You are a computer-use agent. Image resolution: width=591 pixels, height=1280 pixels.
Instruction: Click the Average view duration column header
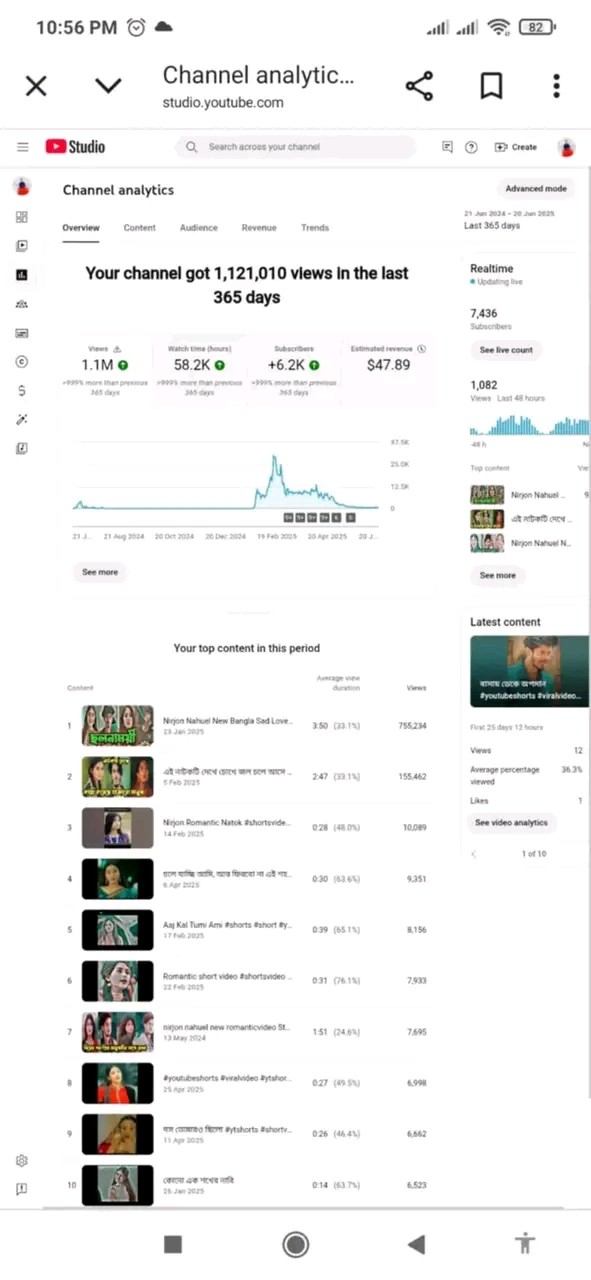338,684
